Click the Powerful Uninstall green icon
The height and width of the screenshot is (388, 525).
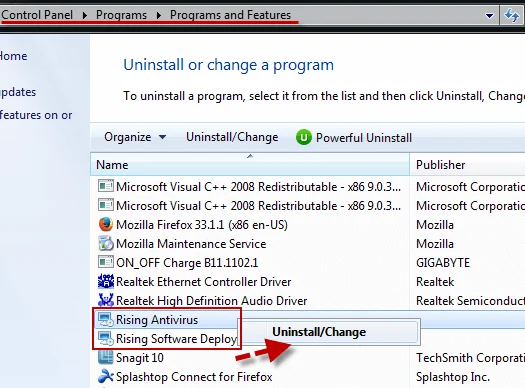point(304,138)
